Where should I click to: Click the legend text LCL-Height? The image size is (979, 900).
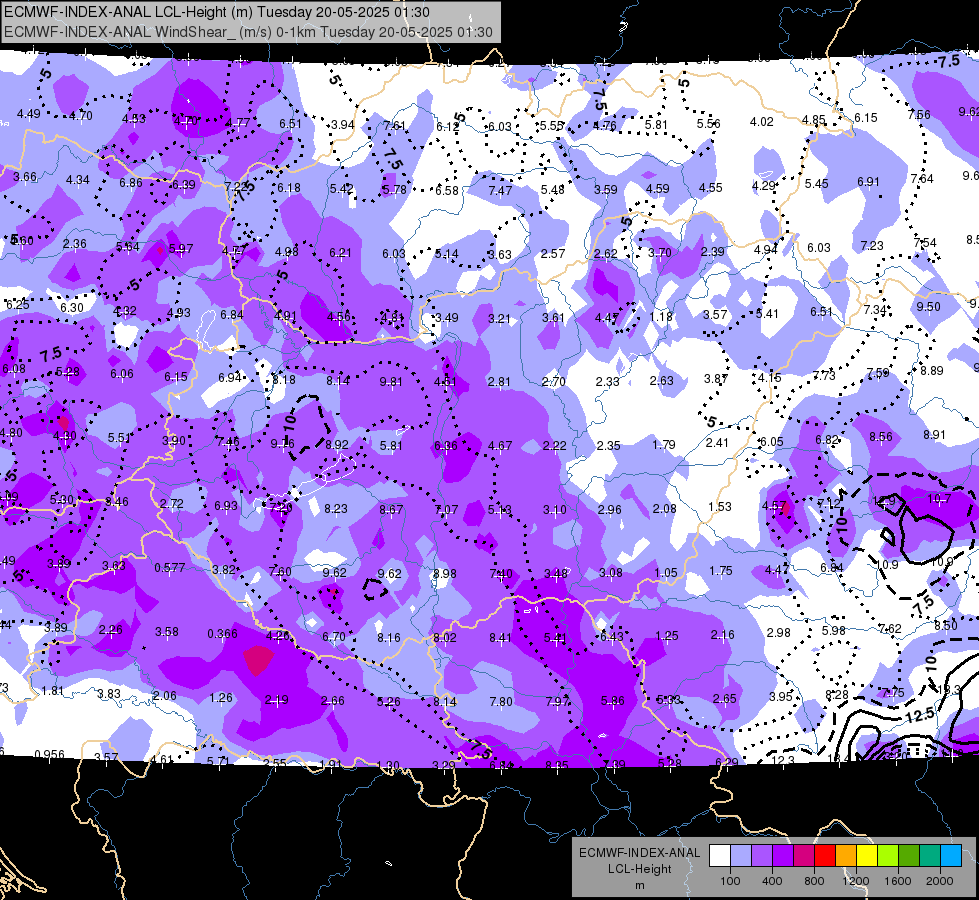639,869
